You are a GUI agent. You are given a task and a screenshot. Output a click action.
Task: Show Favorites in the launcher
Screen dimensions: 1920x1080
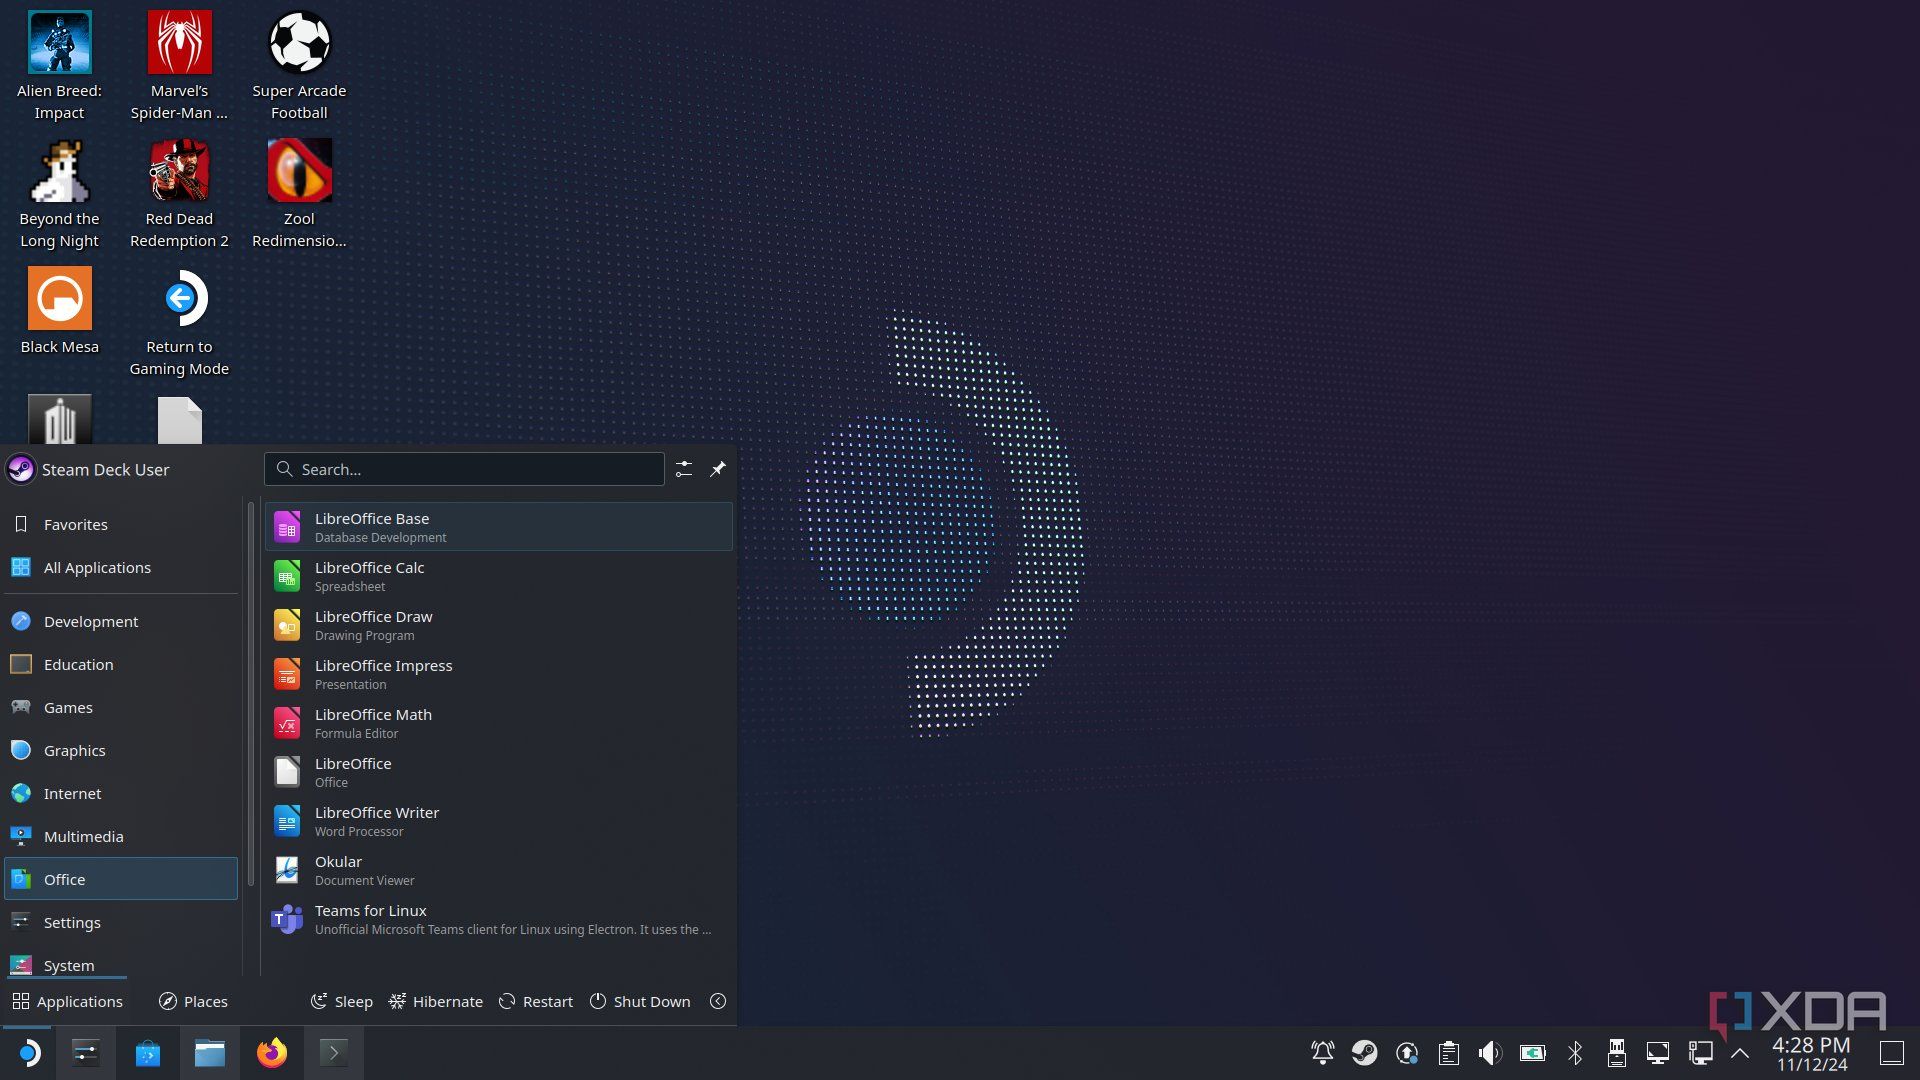[x=121, y=524]
